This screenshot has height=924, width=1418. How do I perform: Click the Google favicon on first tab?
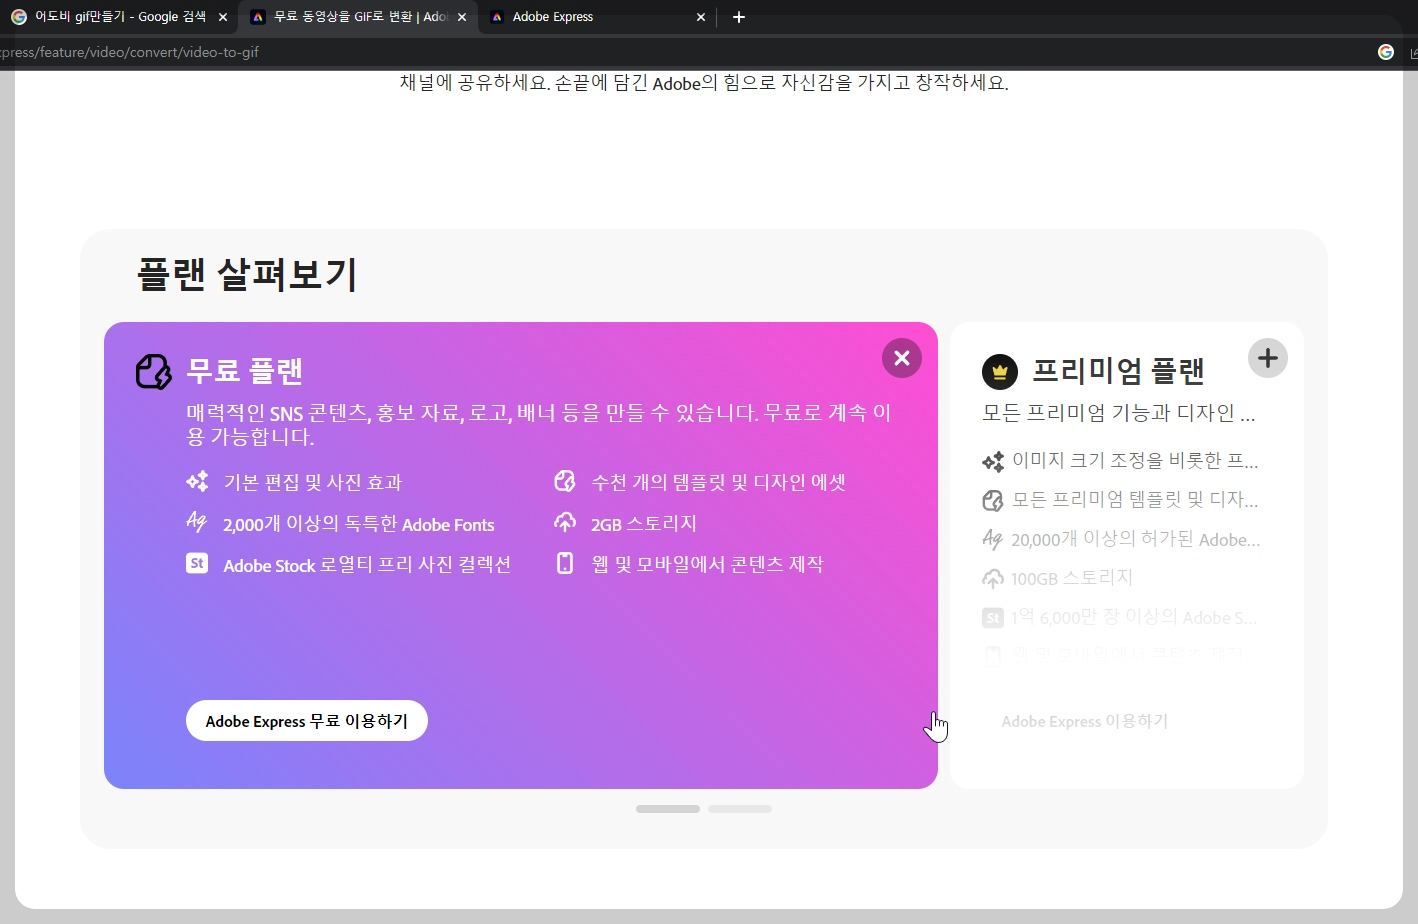[x=18, y=17]
